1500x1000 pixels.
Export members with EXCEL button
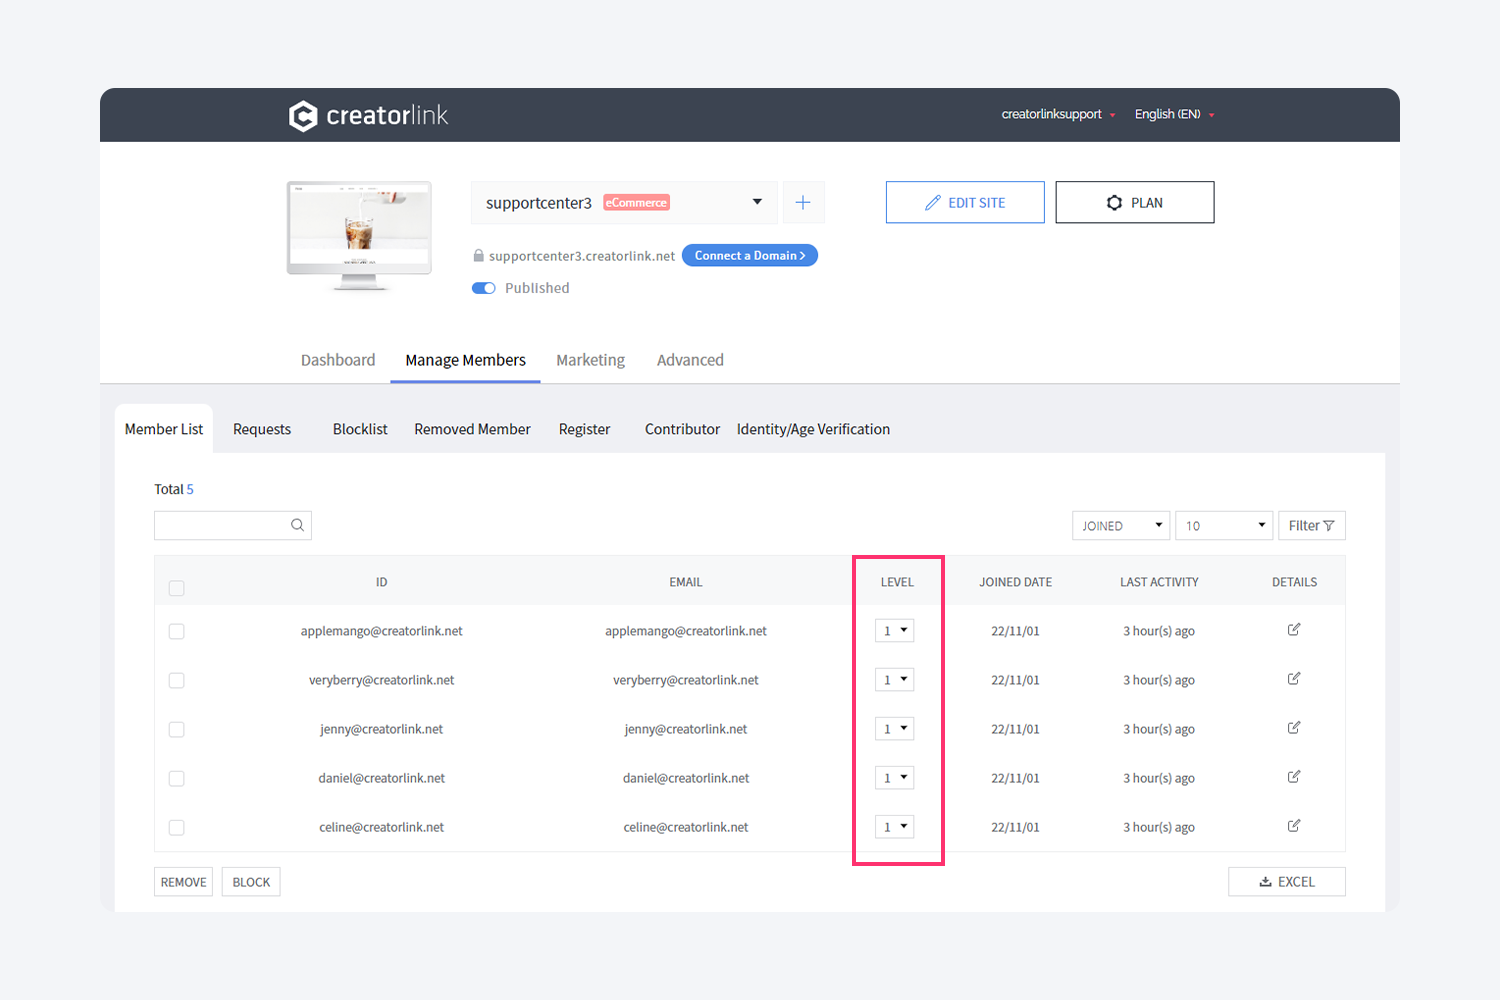point(1287,882)
